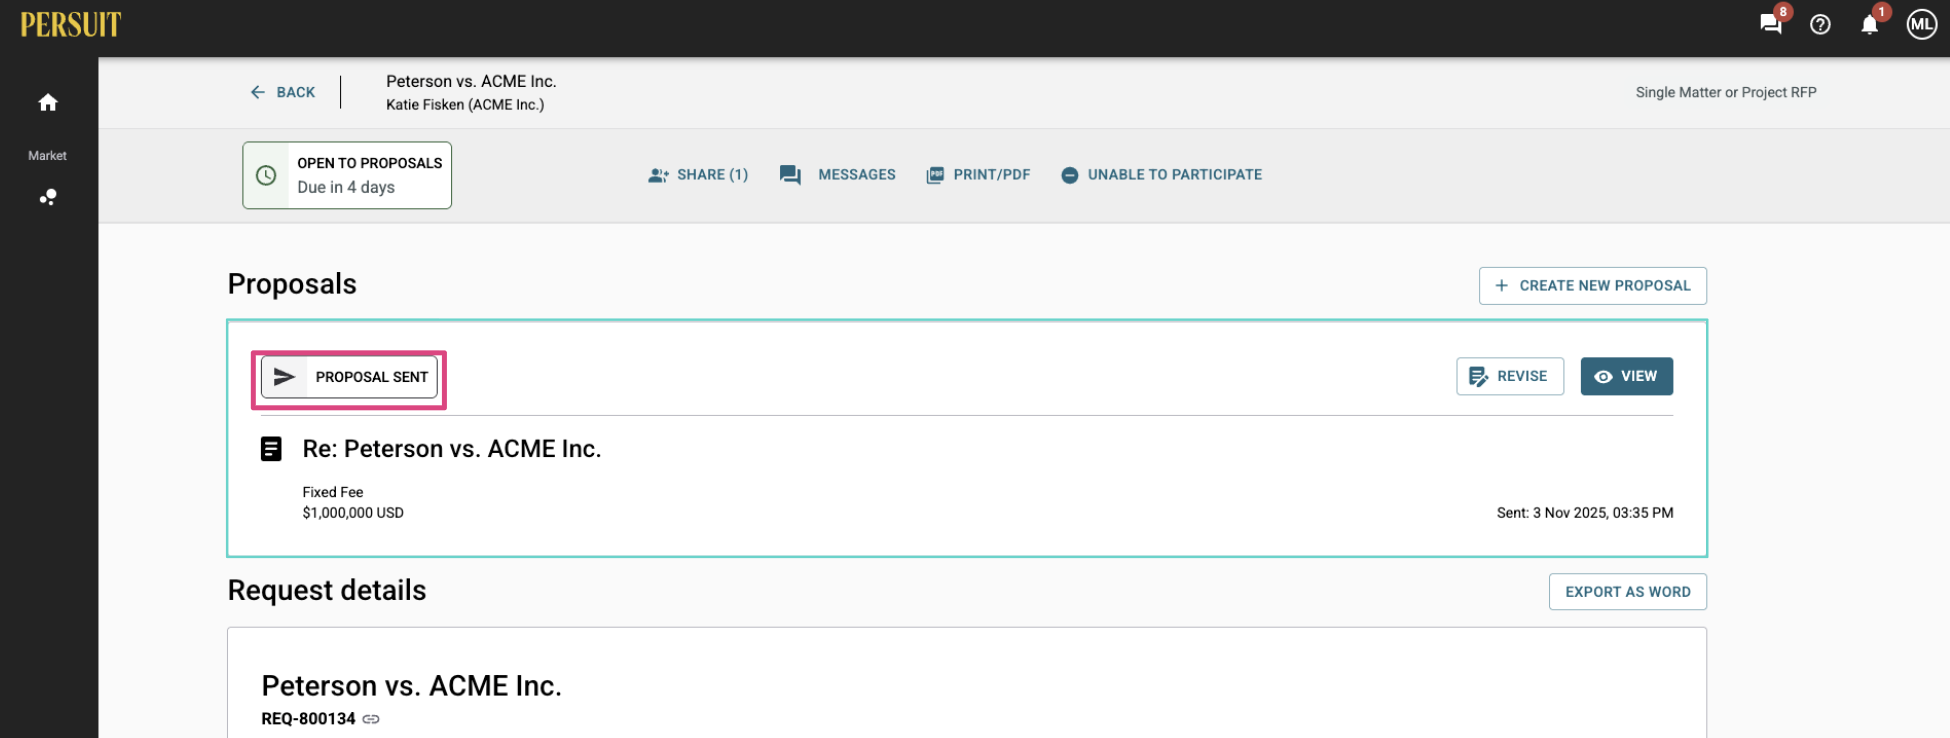Click the REQ-800134 reference number

click(x=308, y=719)
